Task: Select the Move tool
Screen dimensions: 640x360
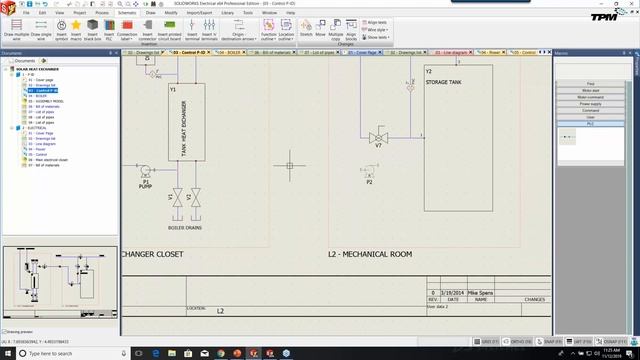Action: click(320, 28)
